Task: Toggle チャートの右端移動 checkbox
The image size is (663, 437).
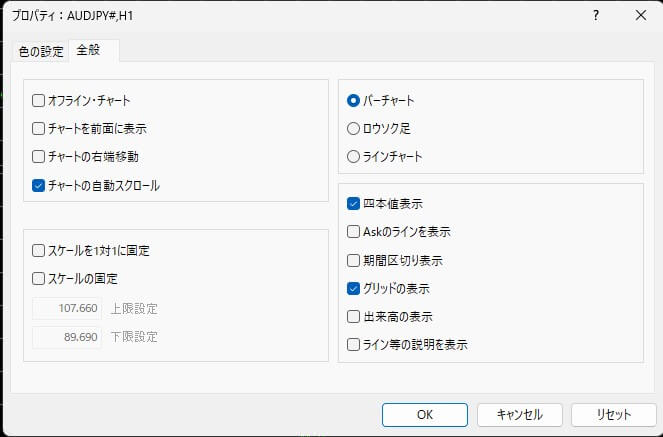Action: (39, 156)
